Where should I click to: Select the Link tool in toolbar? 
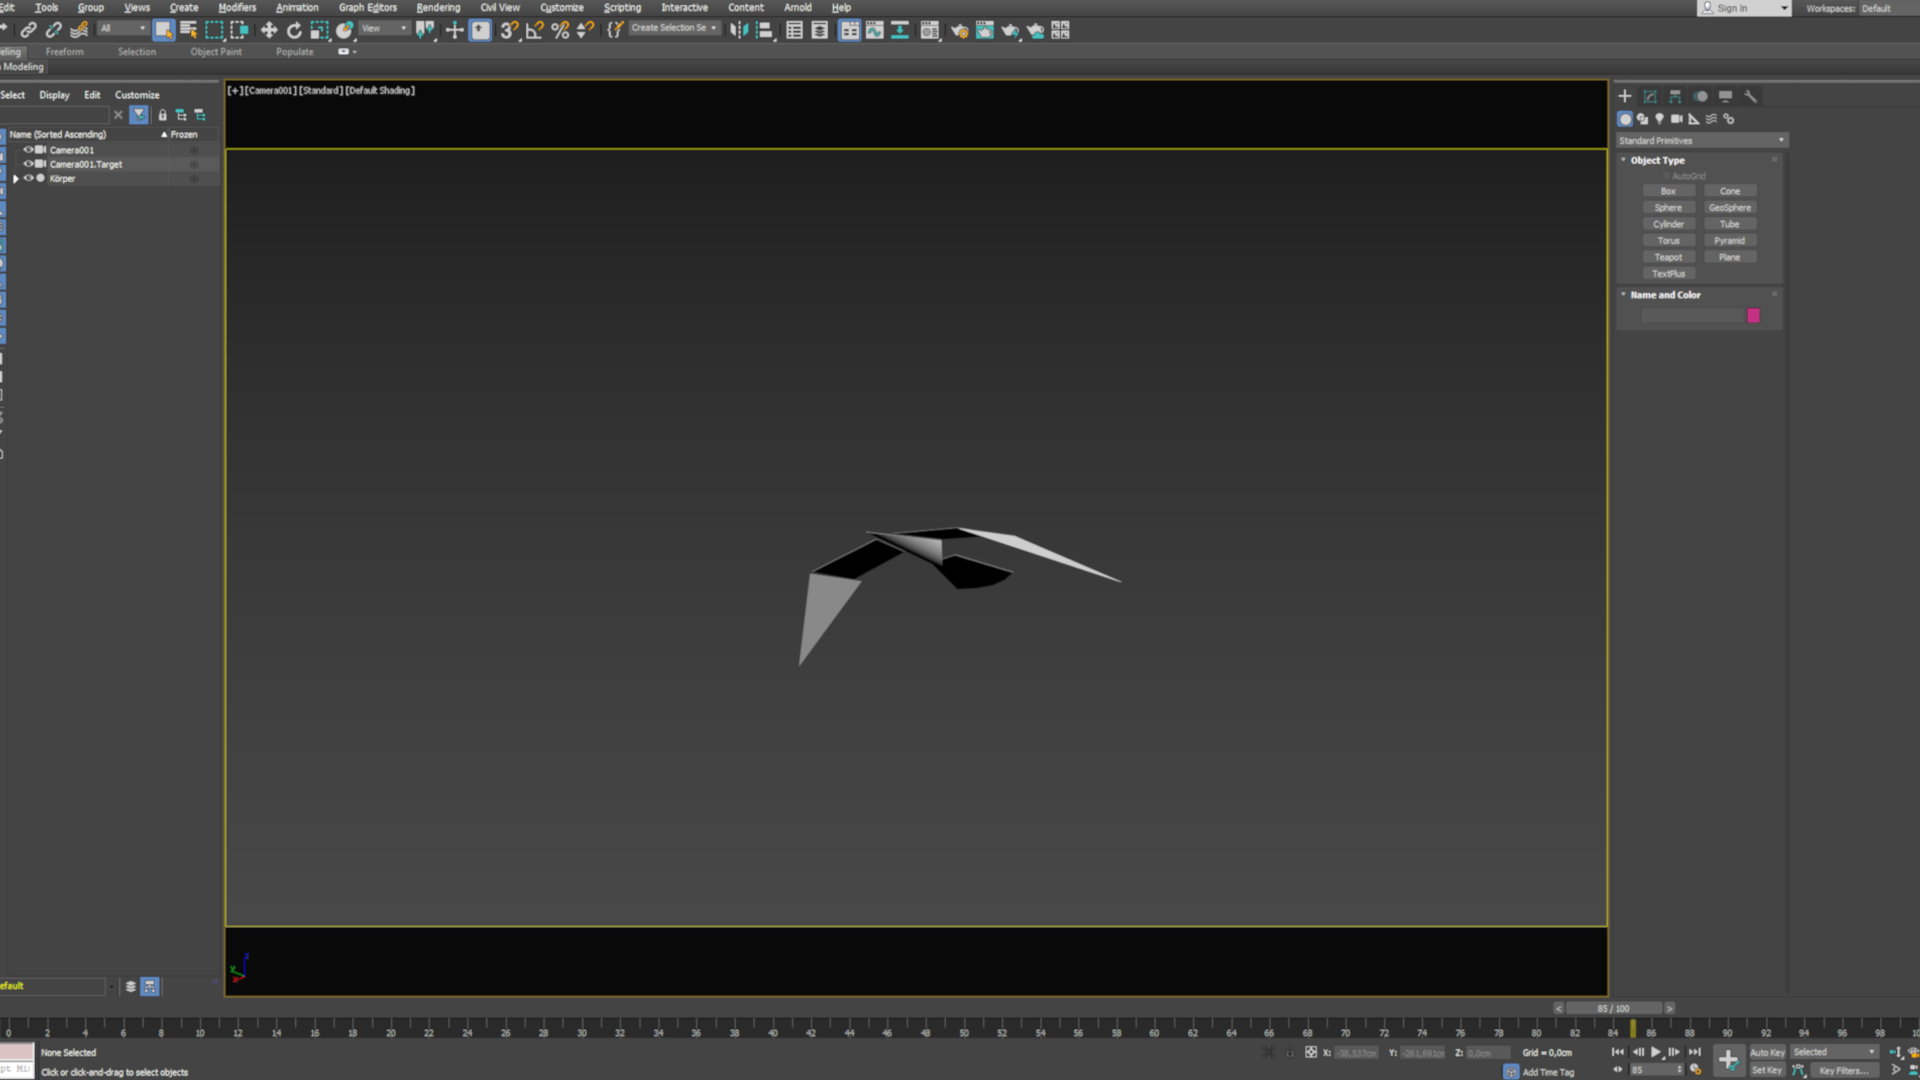pos(28,30)
